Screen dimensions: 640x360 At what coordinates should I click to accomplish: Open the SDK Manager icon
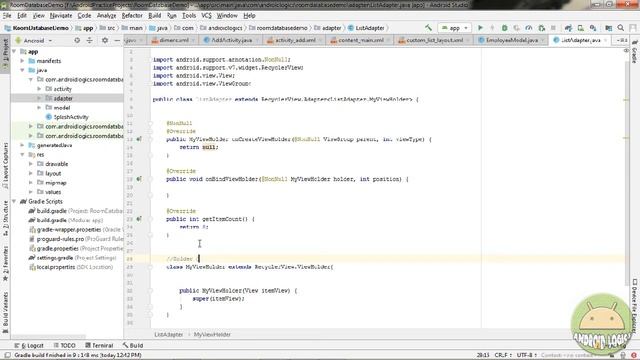point(593,28)
